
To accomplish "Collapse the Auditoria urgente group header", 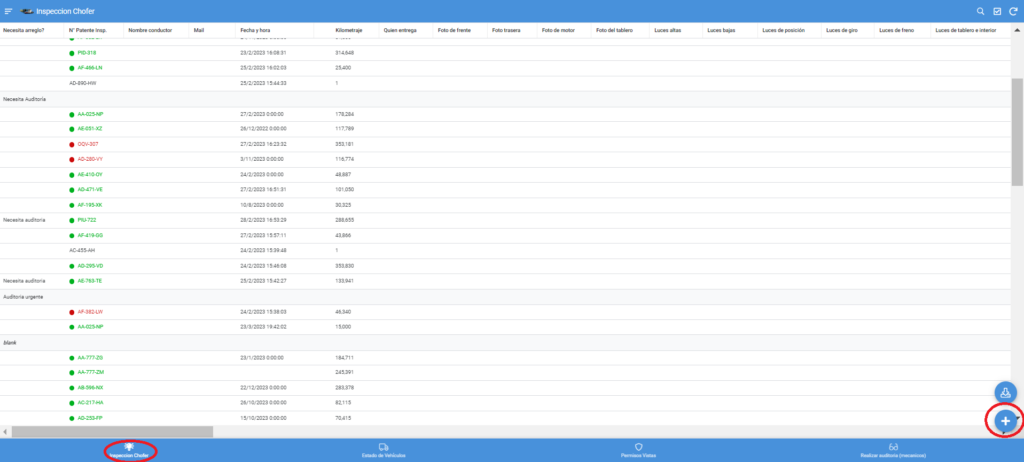I will [x=24, y=296].
